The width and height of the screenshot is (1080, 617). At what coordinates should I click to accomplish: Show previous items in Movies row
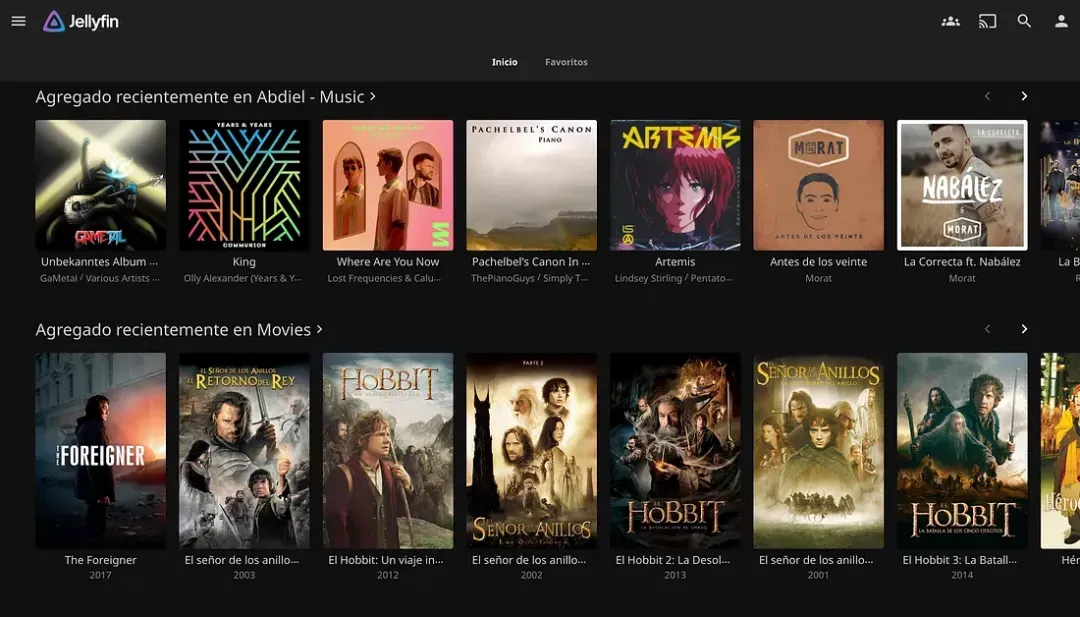(988, 329)
